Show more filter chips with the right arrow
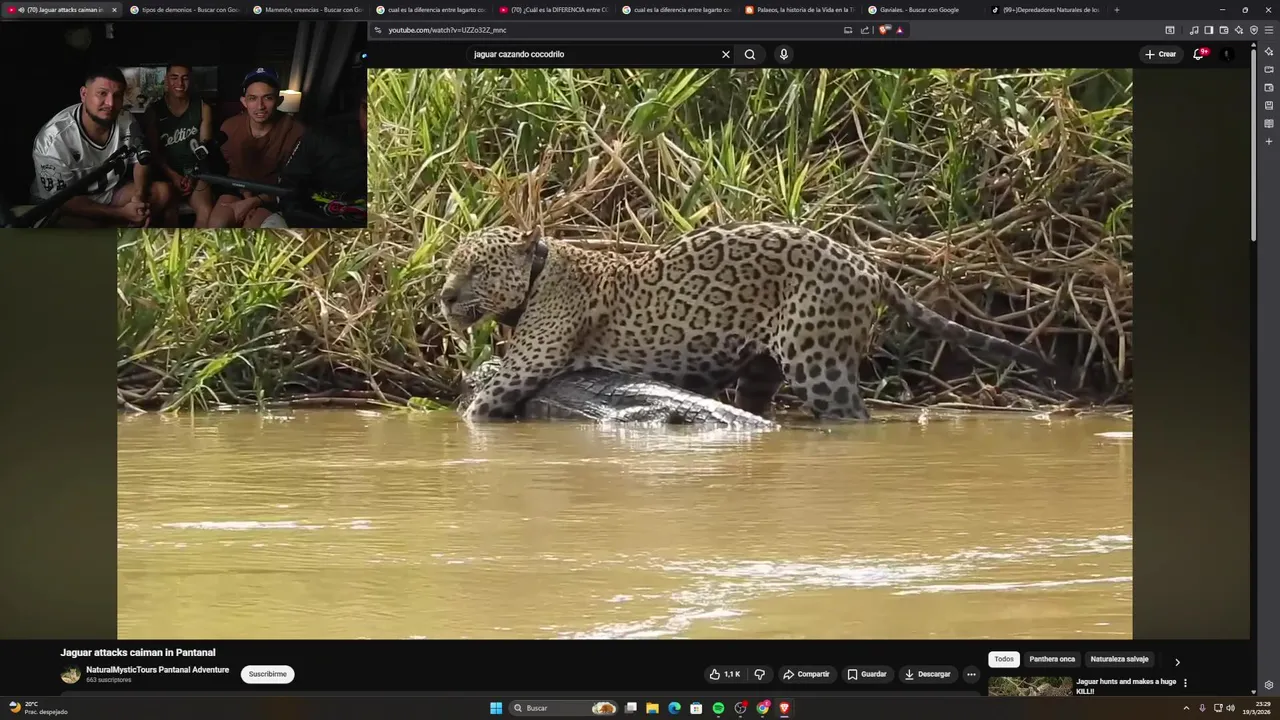1280x720 pixels. coord(1177,662)
